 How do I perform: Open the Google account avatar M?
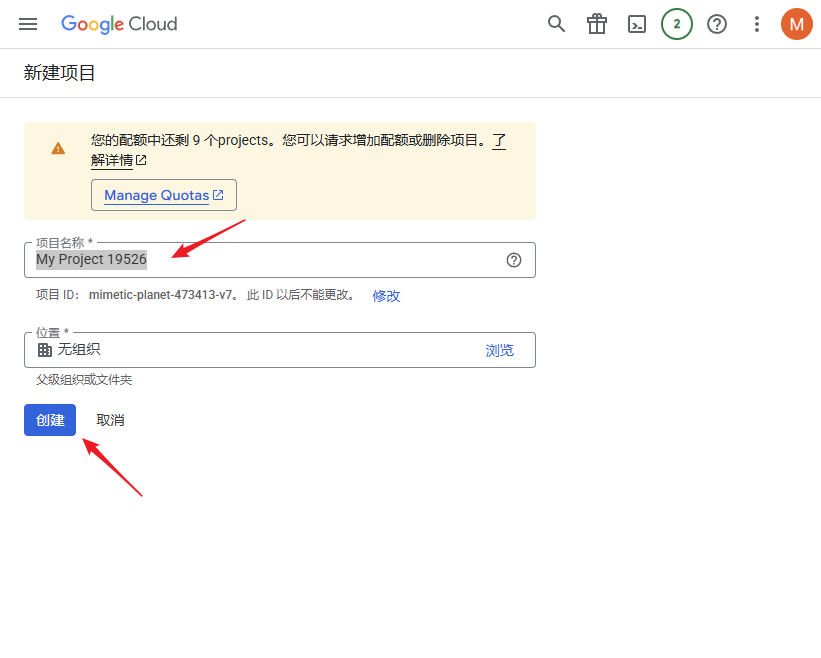click(797, 24)
